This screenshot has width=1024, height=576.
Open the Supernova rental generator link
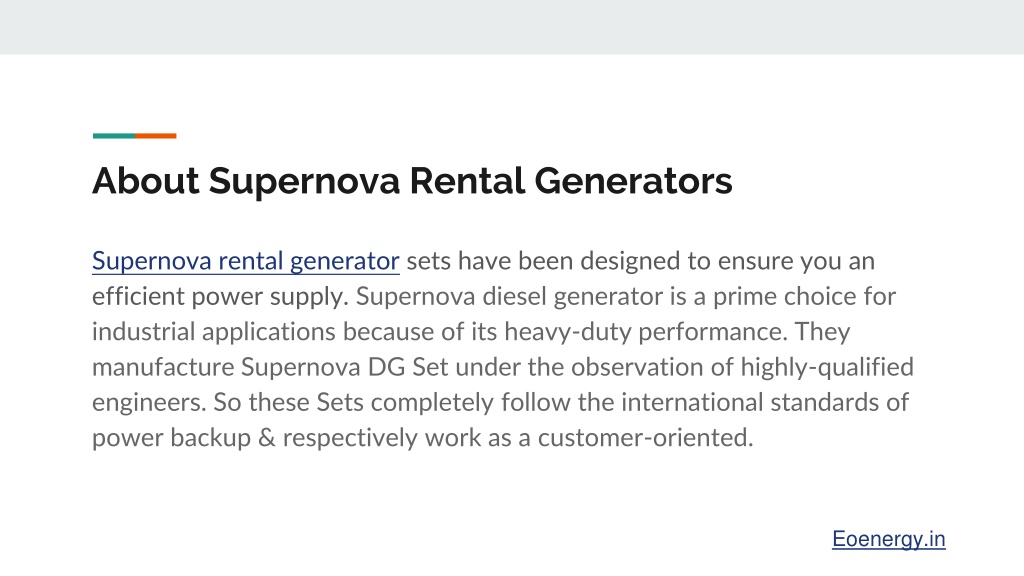(x=246, y=261)
